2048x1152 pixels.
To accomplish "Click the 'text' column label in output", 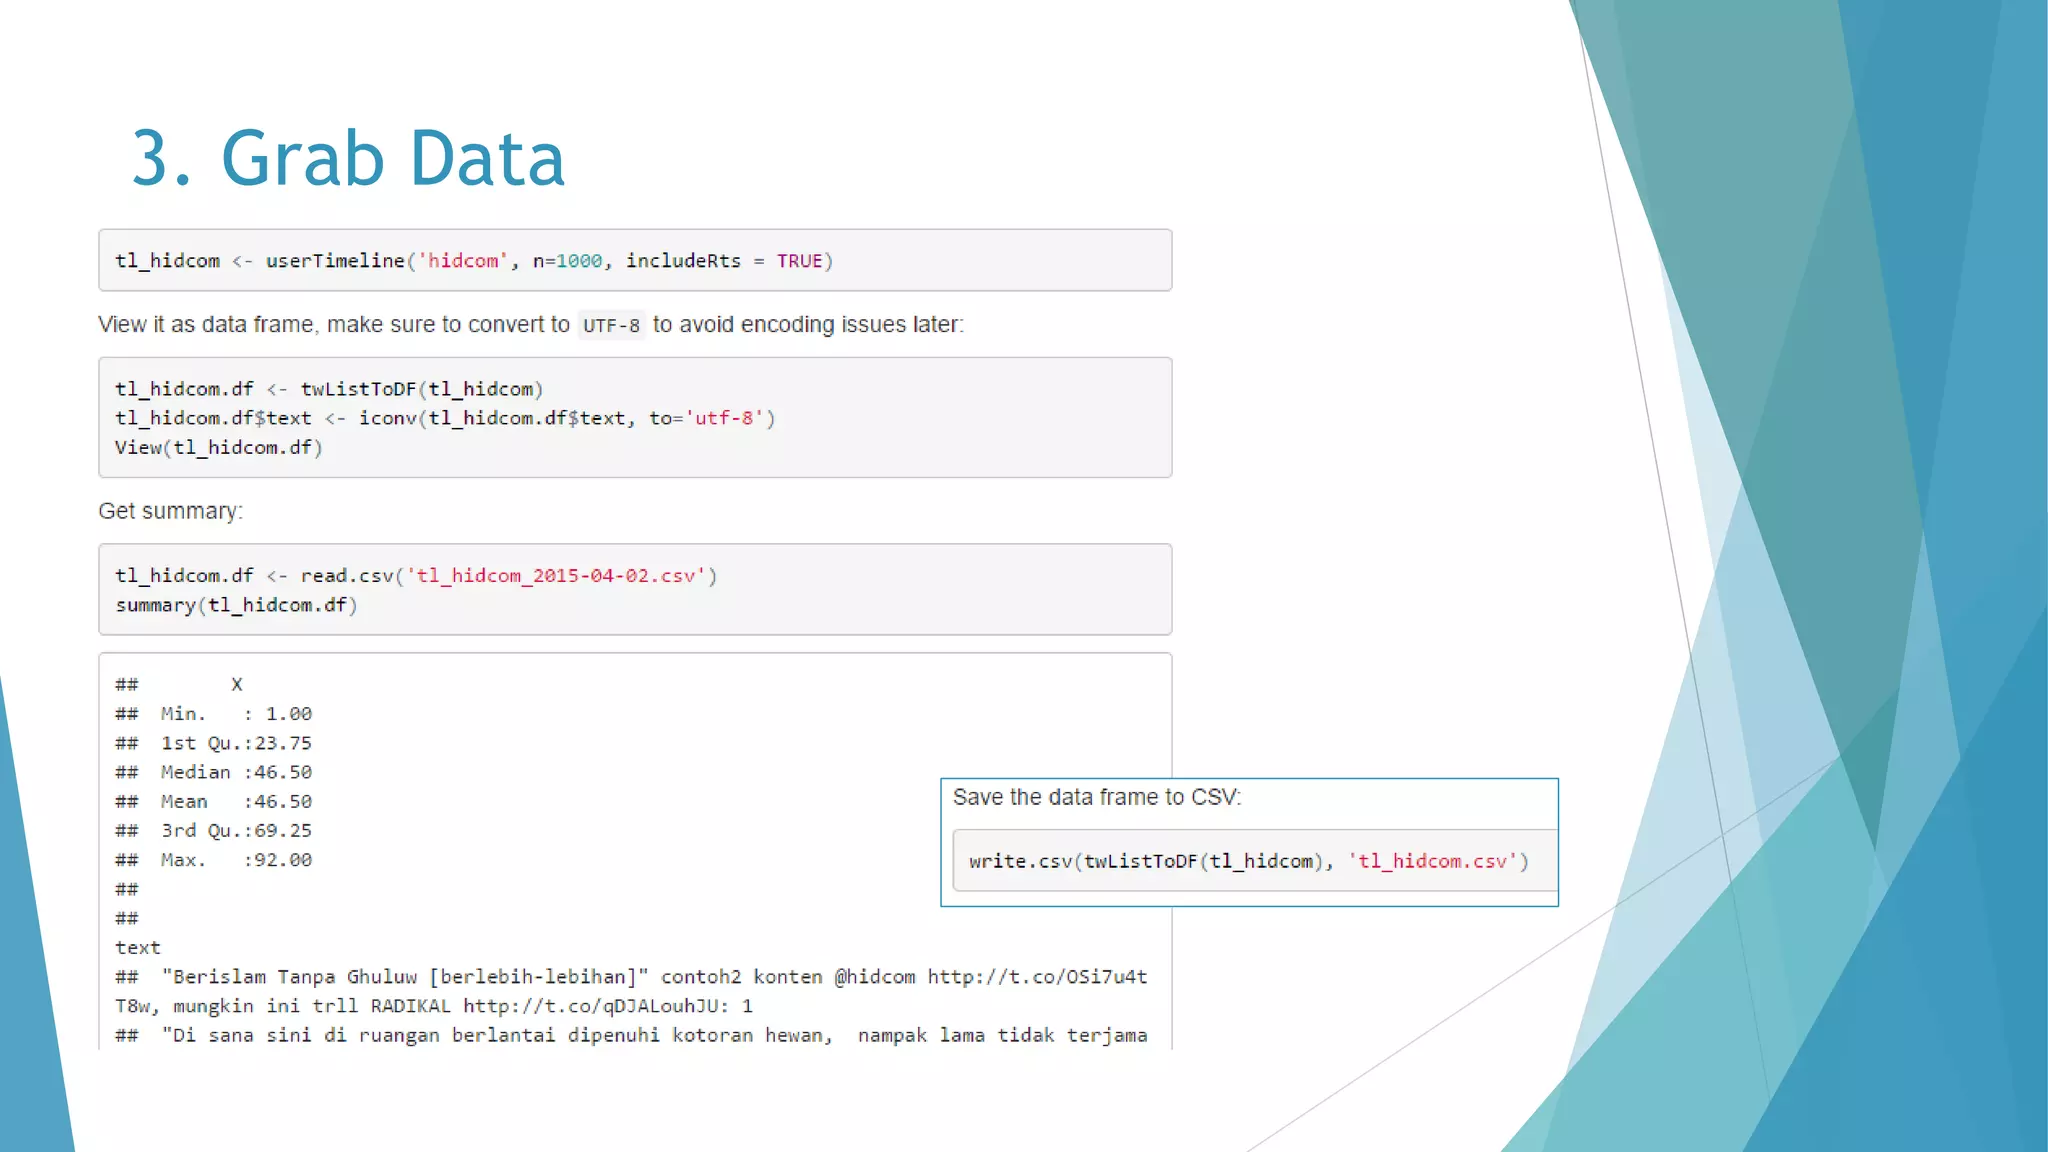I will click(138, 947).
